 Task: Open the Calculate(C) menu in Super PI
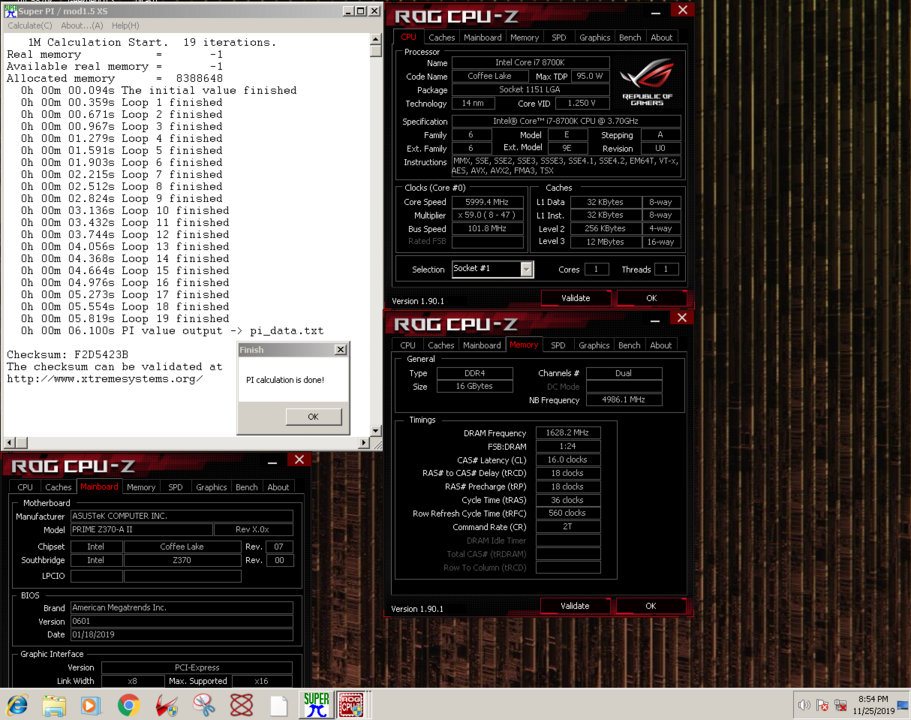pos(30,26)
